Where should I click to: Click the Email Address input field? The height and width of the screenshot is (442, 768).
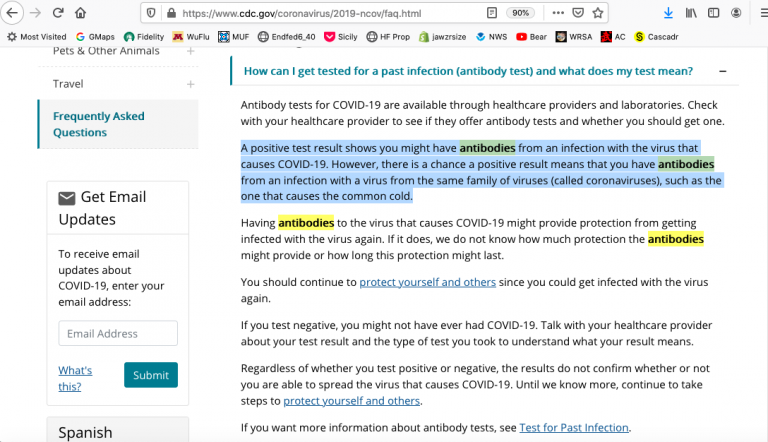click(117, 334)
